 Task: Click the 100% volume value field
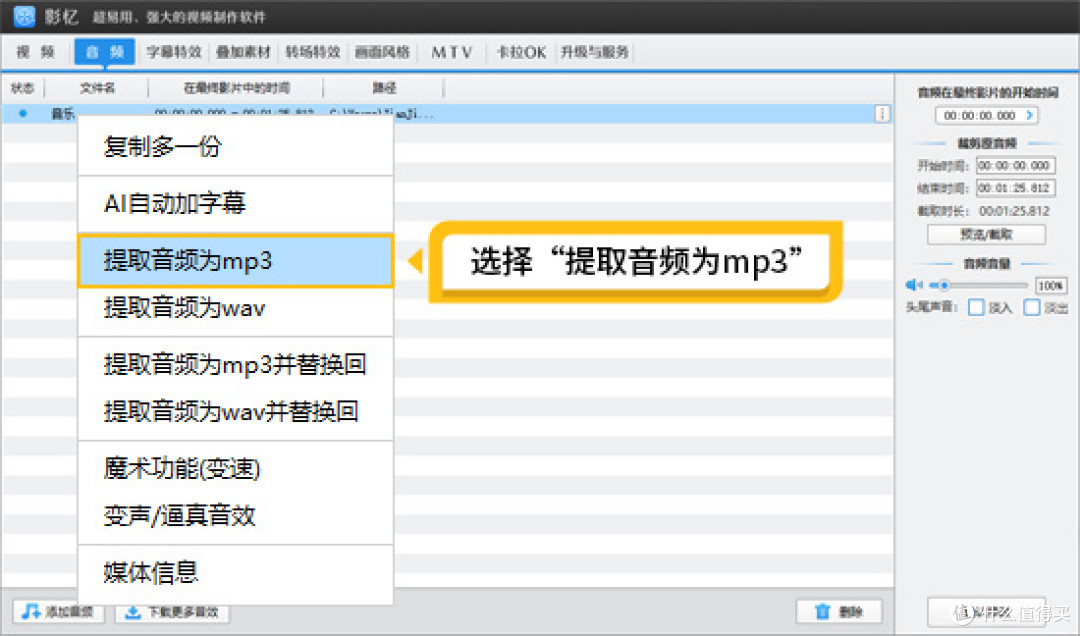[x=1050, y=285]
